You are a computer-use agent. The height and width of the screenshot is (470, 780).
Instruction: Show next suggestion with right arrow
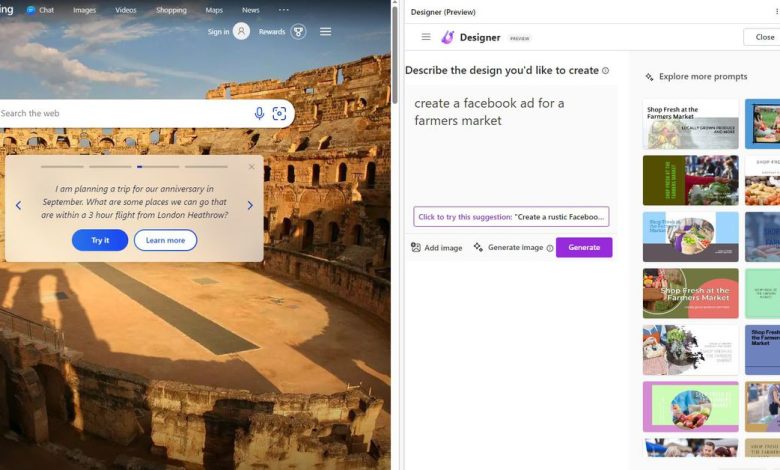pos(250,205)
